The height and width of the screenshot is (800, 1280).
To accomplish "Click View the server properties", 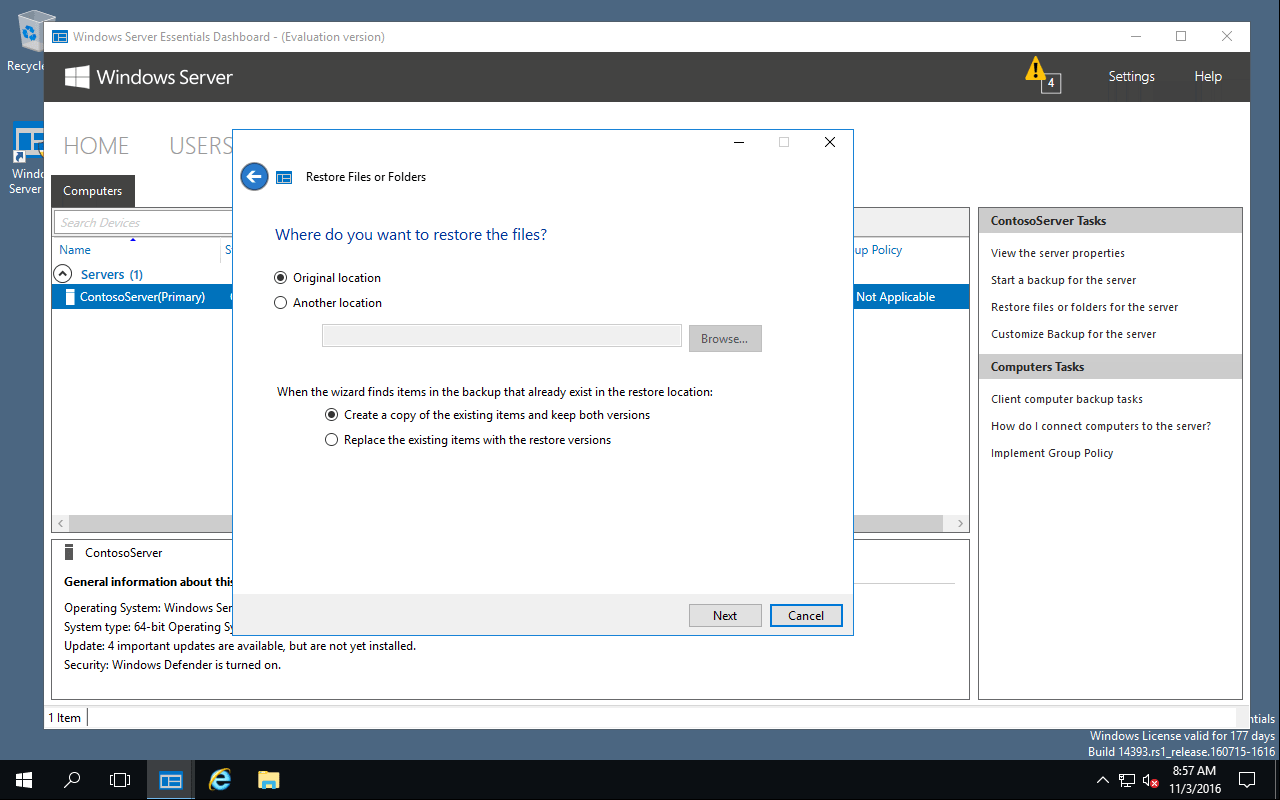I will coord(1058,254).
